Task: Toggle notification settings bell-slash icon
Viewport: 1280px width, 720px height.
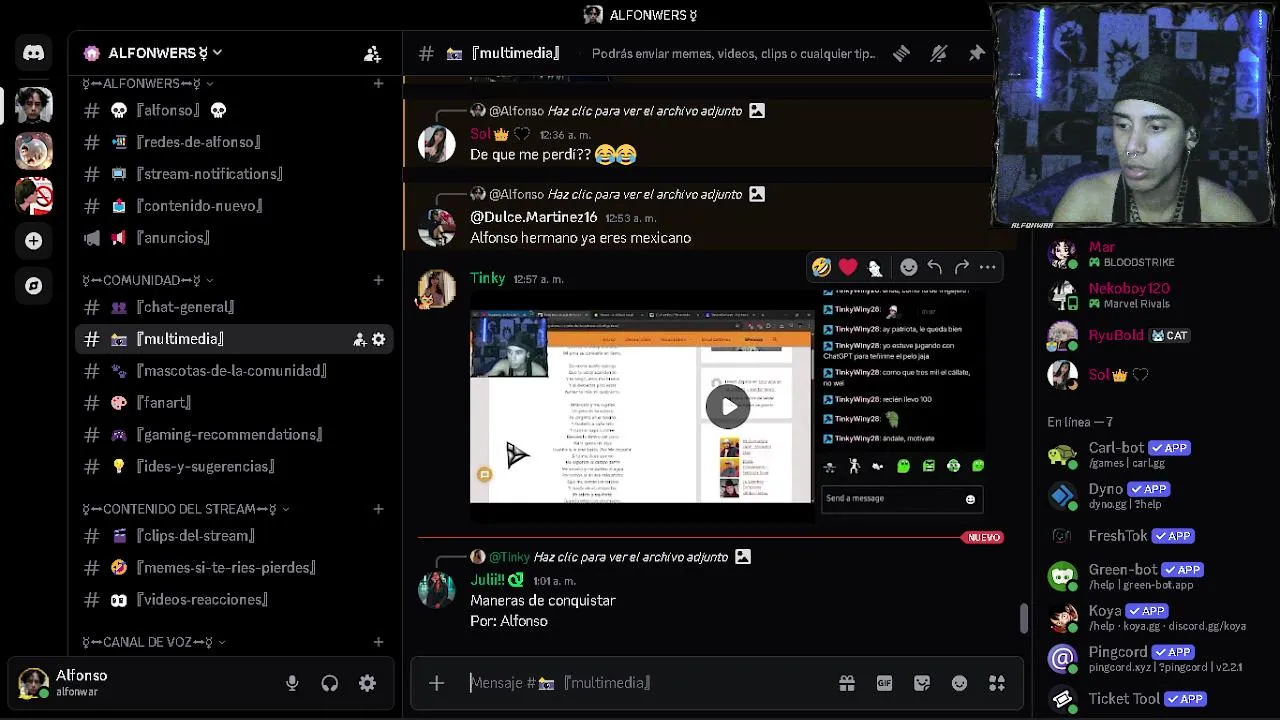Action: pyautogui.click(x=938, y=54)
